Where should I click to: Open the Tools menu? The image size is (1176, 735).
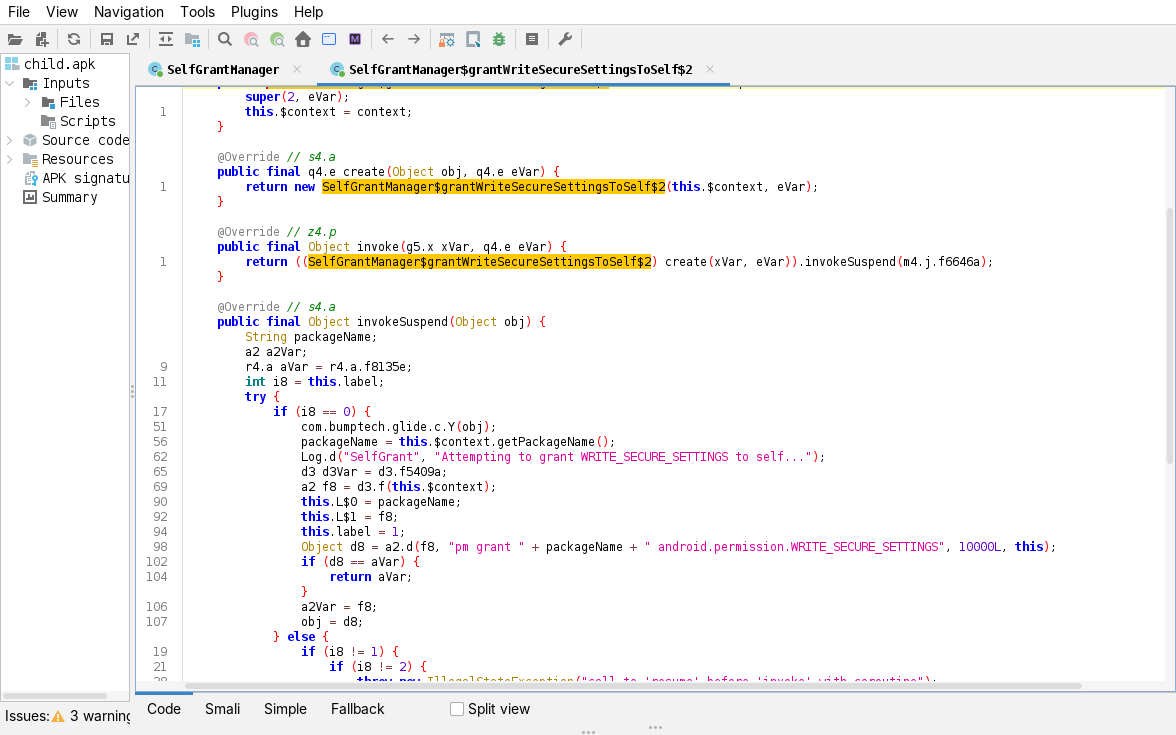pos(197,12)
